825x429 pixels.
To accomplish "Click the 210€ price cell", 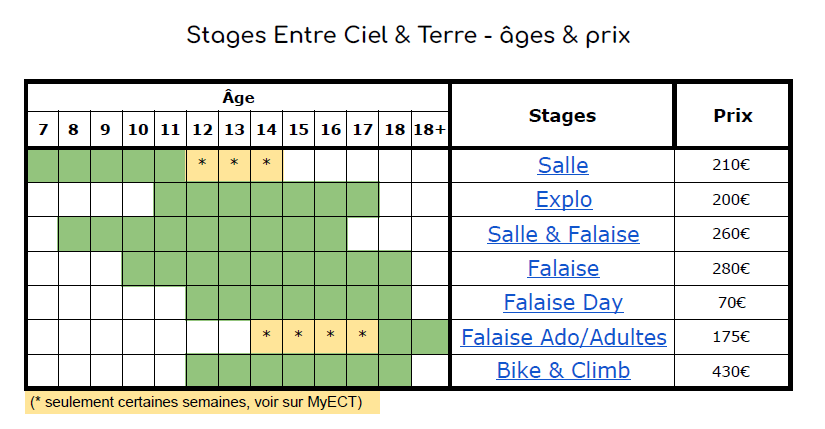I will (731, 165).
